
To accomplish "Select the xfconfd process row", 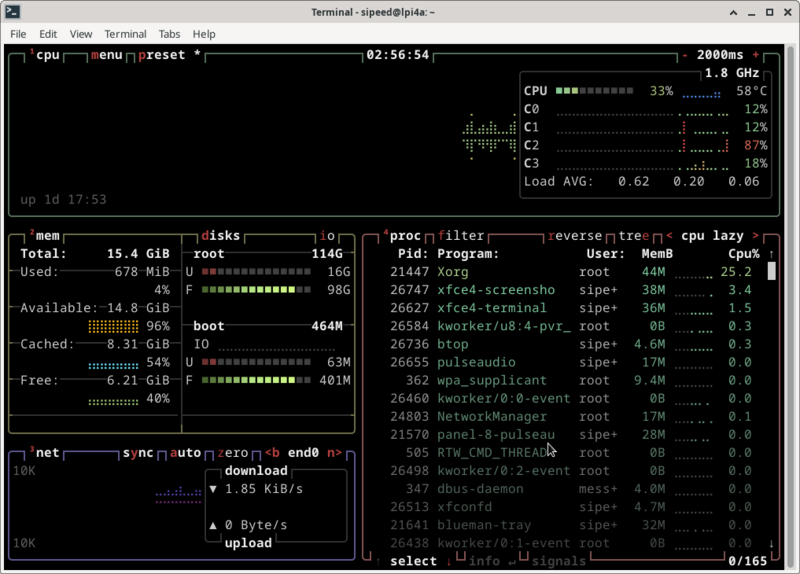I will point(570,507).
